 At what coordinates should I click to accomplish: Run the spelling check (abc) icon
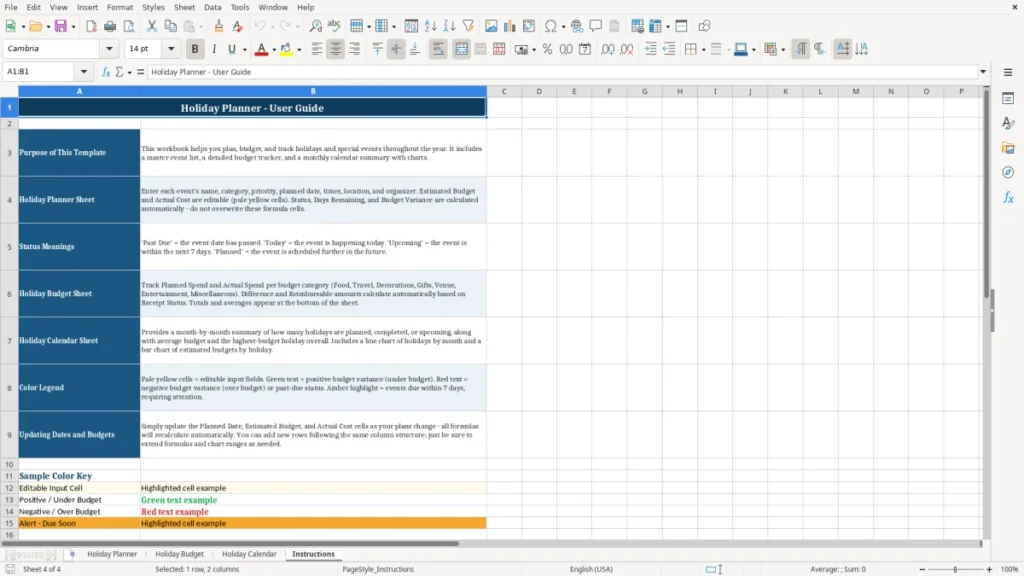point(334,26)
